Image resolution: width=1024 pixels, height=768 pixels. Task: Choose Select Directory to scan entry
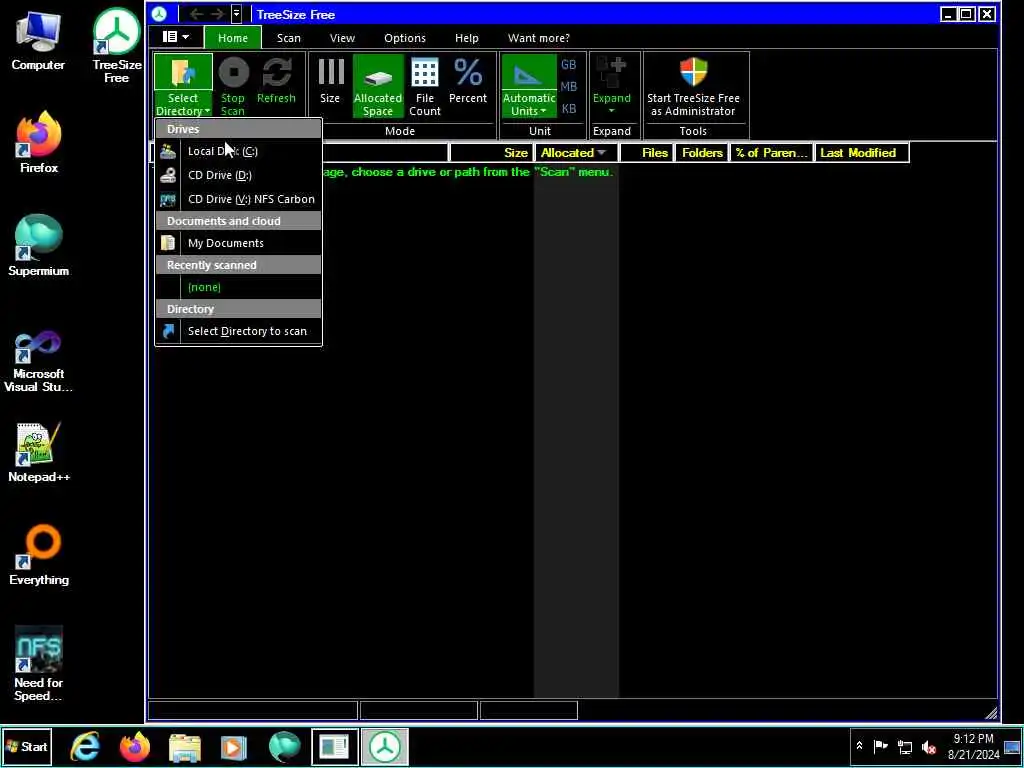238,331
